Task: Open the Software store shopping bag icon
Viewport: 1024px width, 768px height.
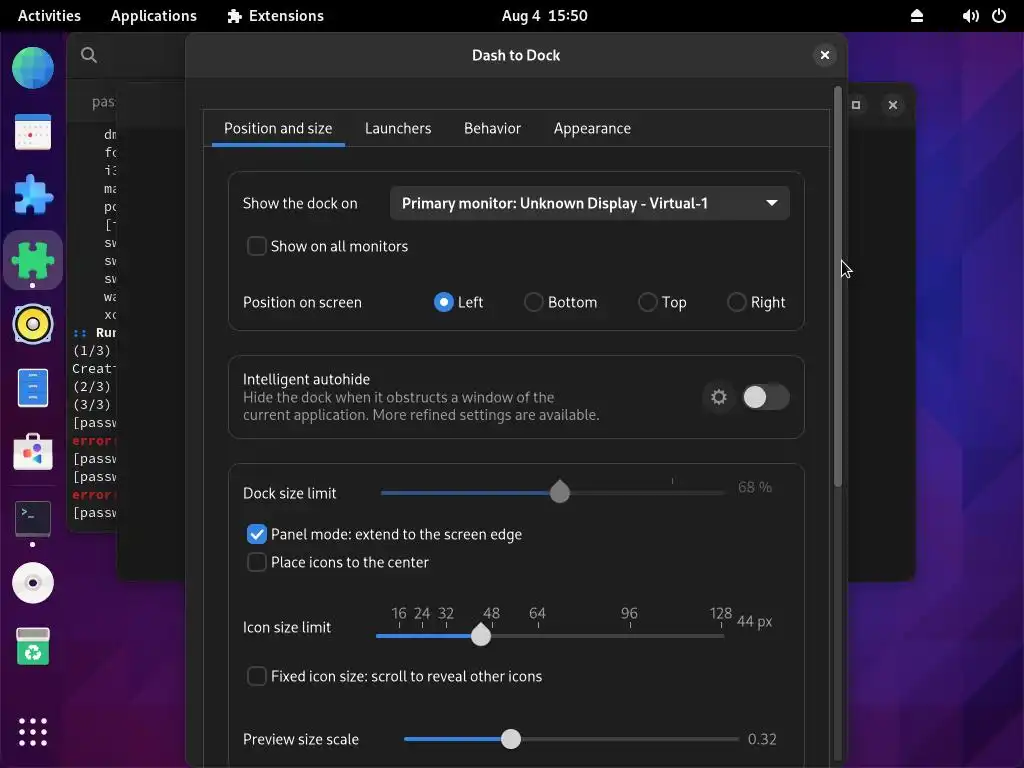Action: (x=33, y=452)
